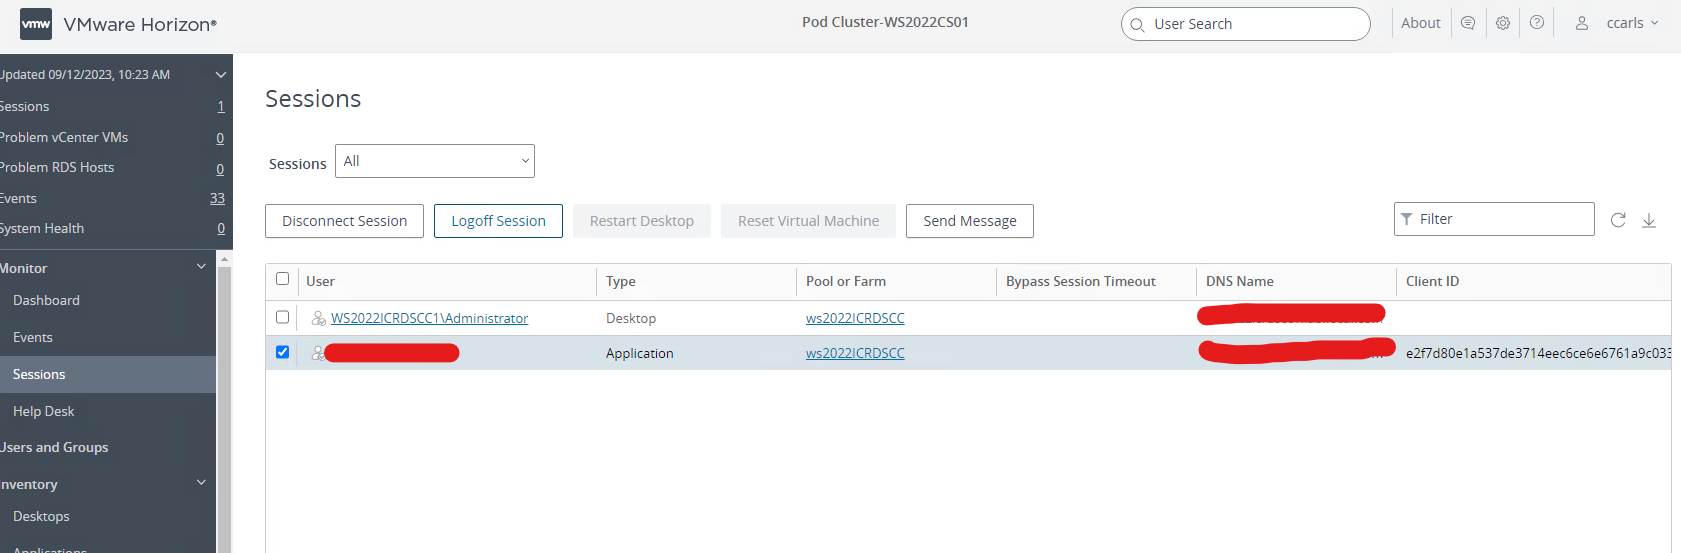The width and height of the screenshot is (1681, 553).
Task: Toggle the select-all checkbox in table header
Action: 282,279
